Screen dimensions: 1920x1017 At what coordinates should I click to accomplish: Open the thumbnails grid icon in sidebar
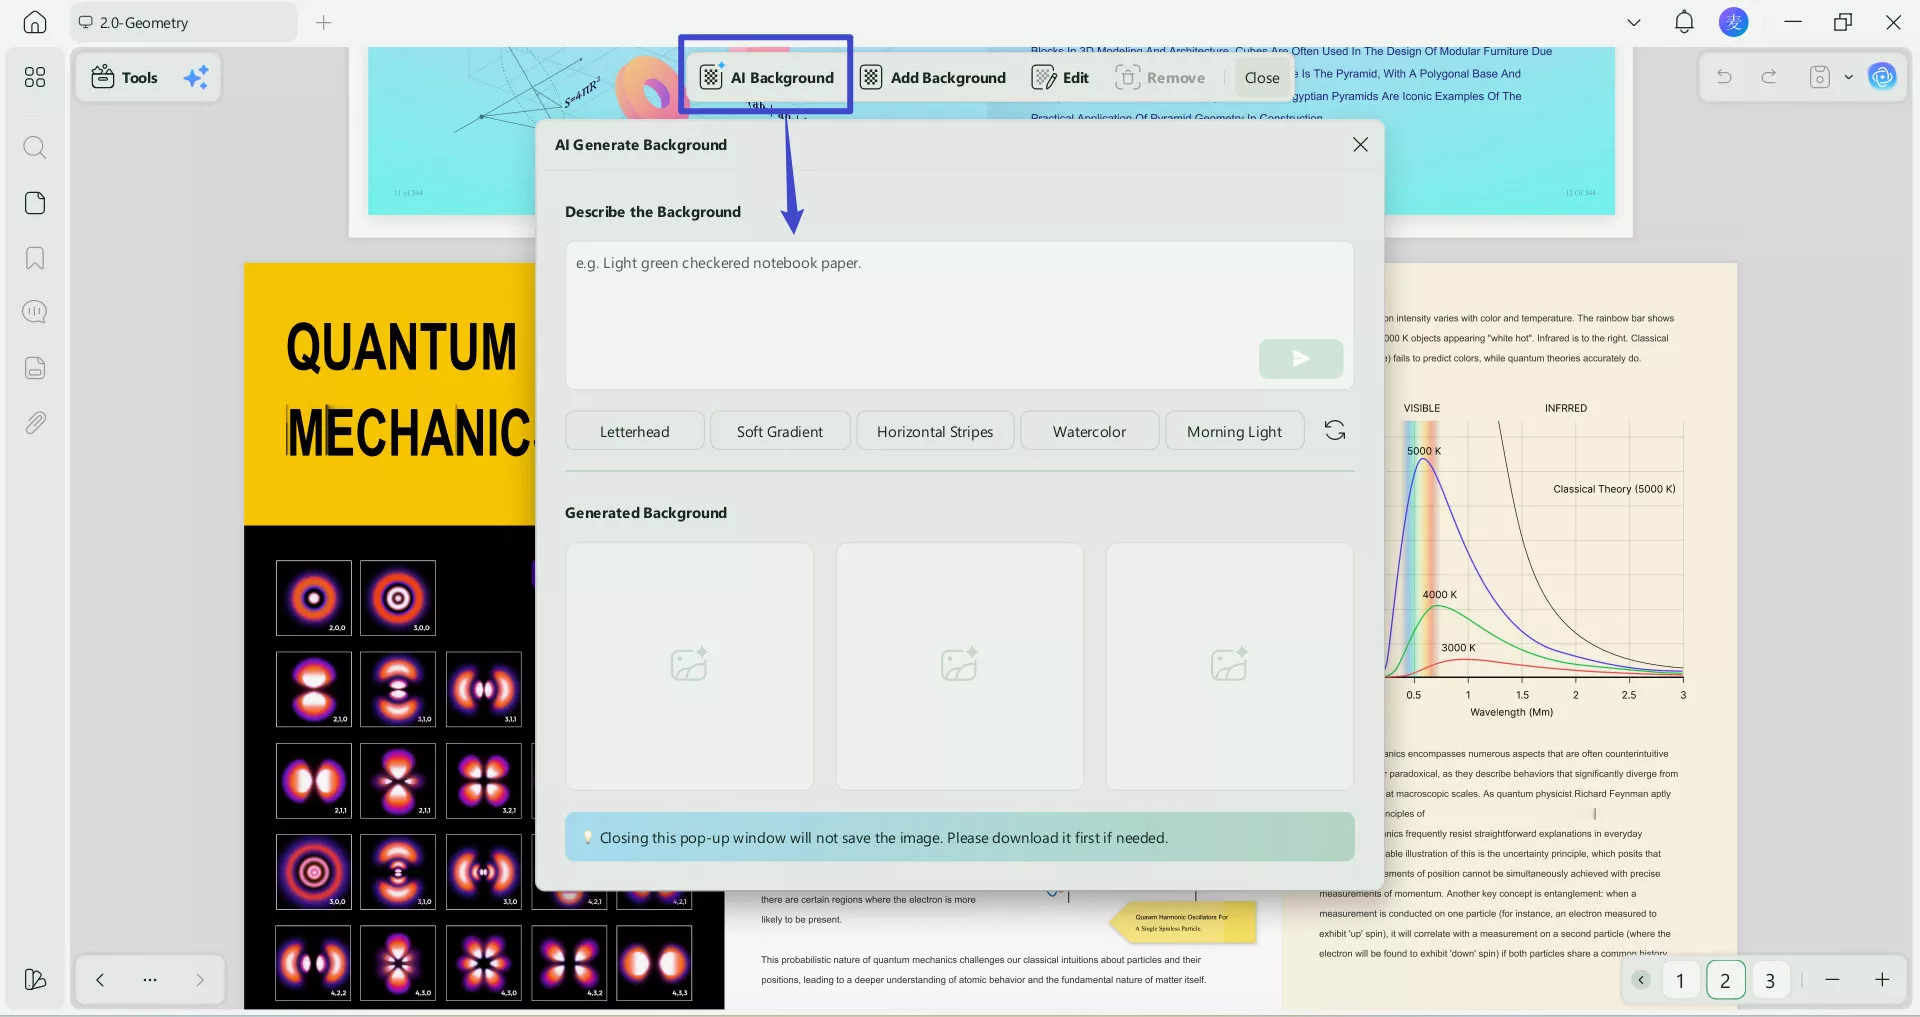[x=35, y=77]
